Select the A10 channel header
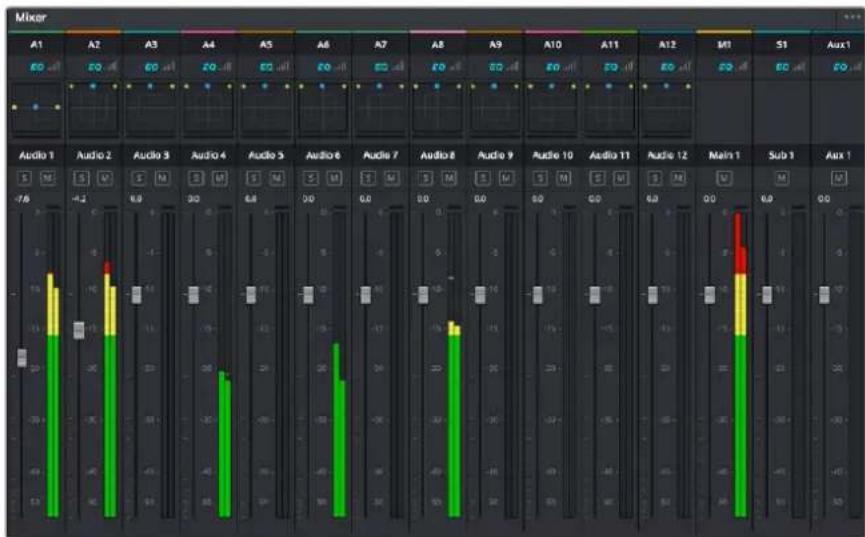 553,45
